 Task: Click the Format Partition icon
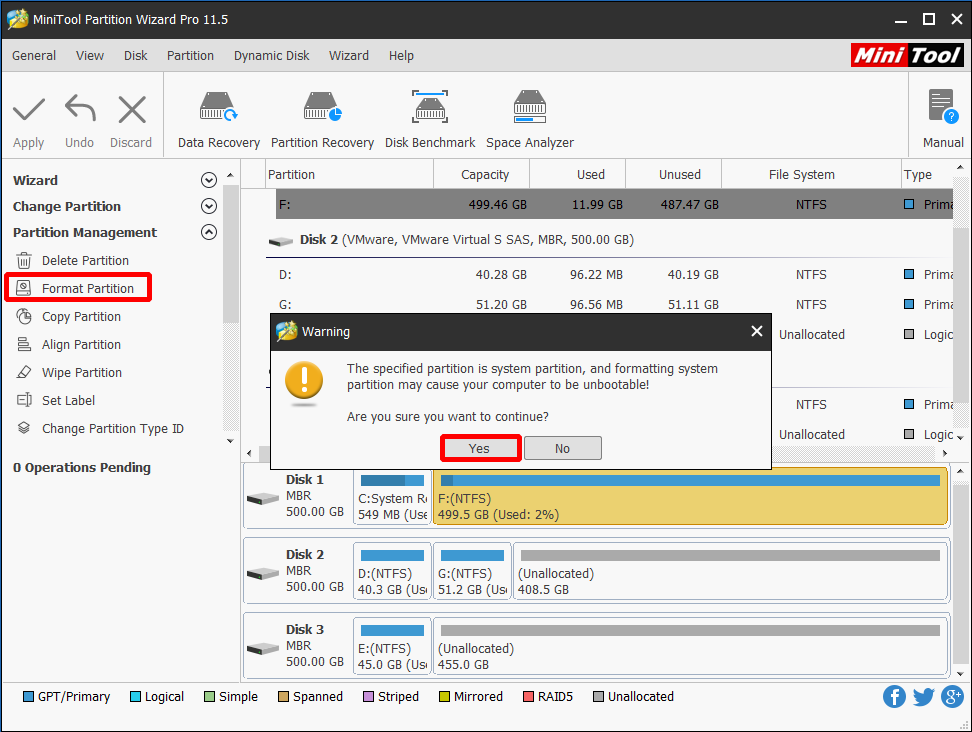tap(24, 288)
